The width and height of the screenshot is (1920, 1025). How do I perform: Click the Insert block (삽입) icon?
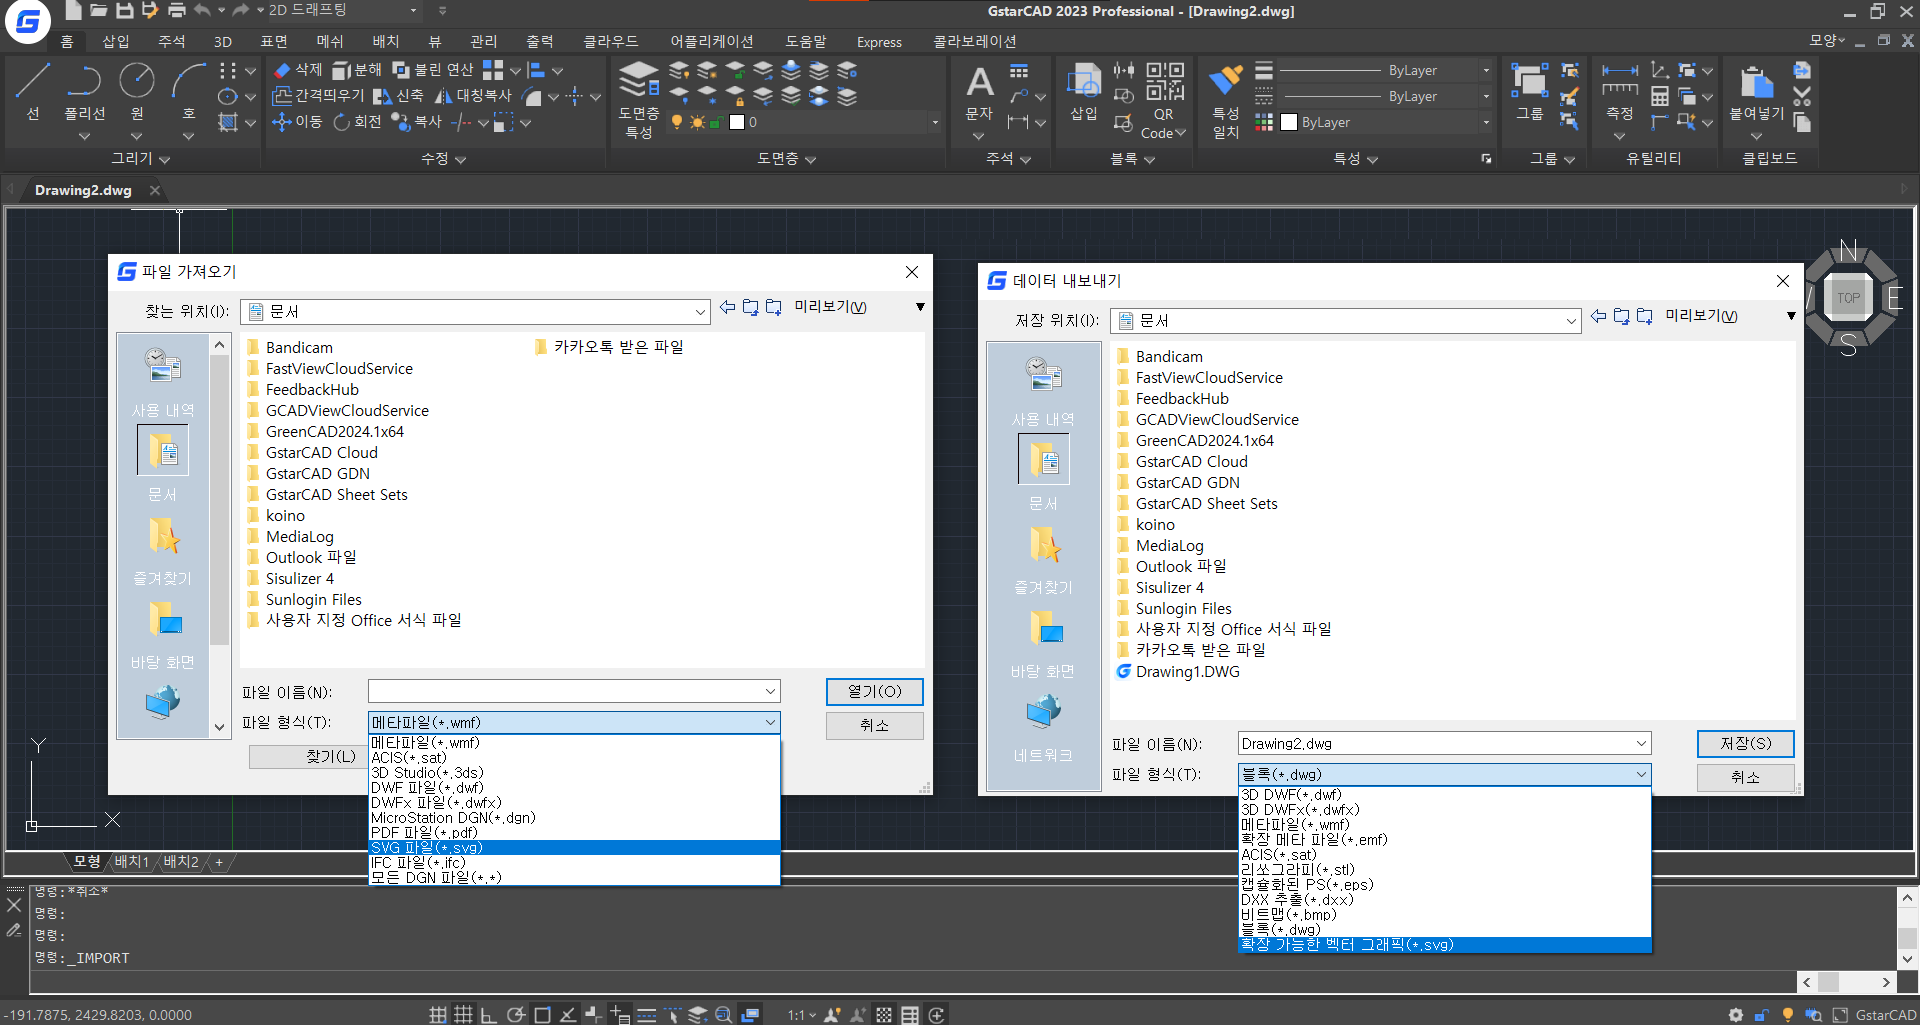1084,93
